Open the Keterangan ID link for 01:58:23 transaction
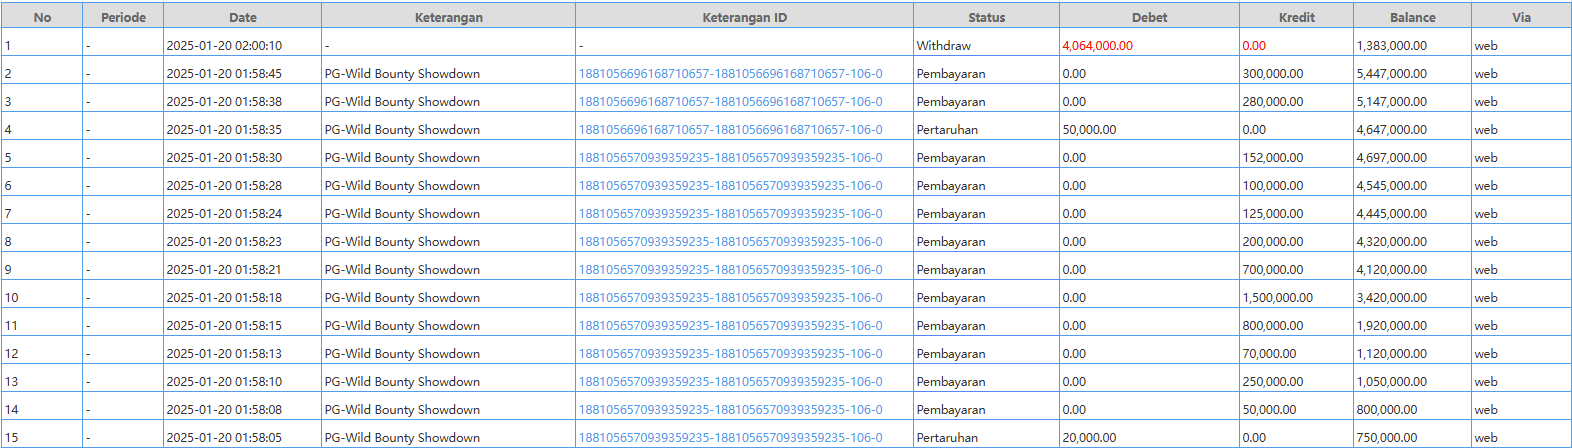 (730, 242)
